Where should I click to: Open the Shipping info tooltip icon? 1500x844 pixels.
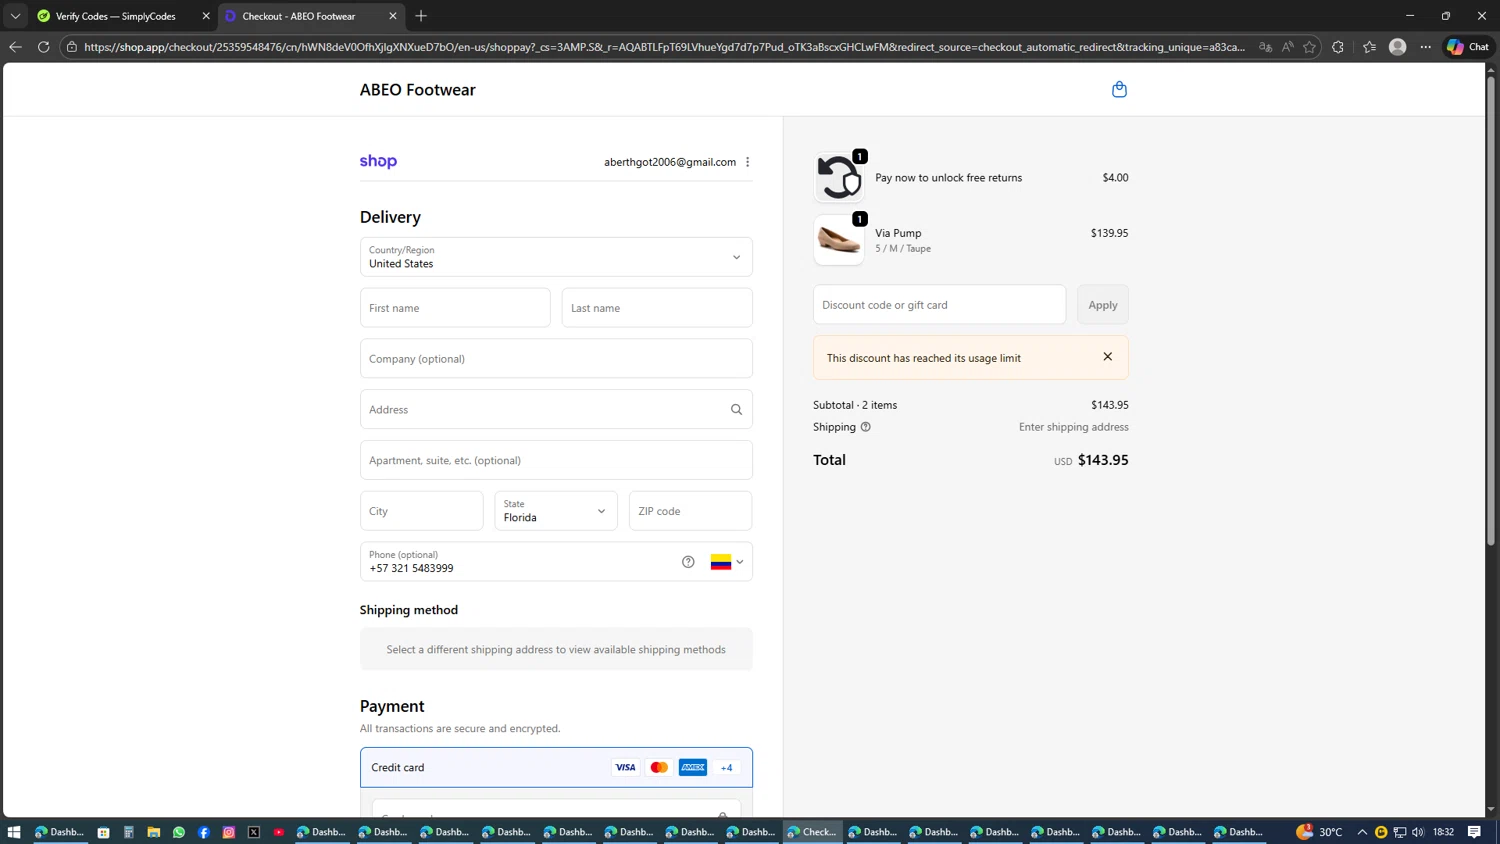click(866, 427)
